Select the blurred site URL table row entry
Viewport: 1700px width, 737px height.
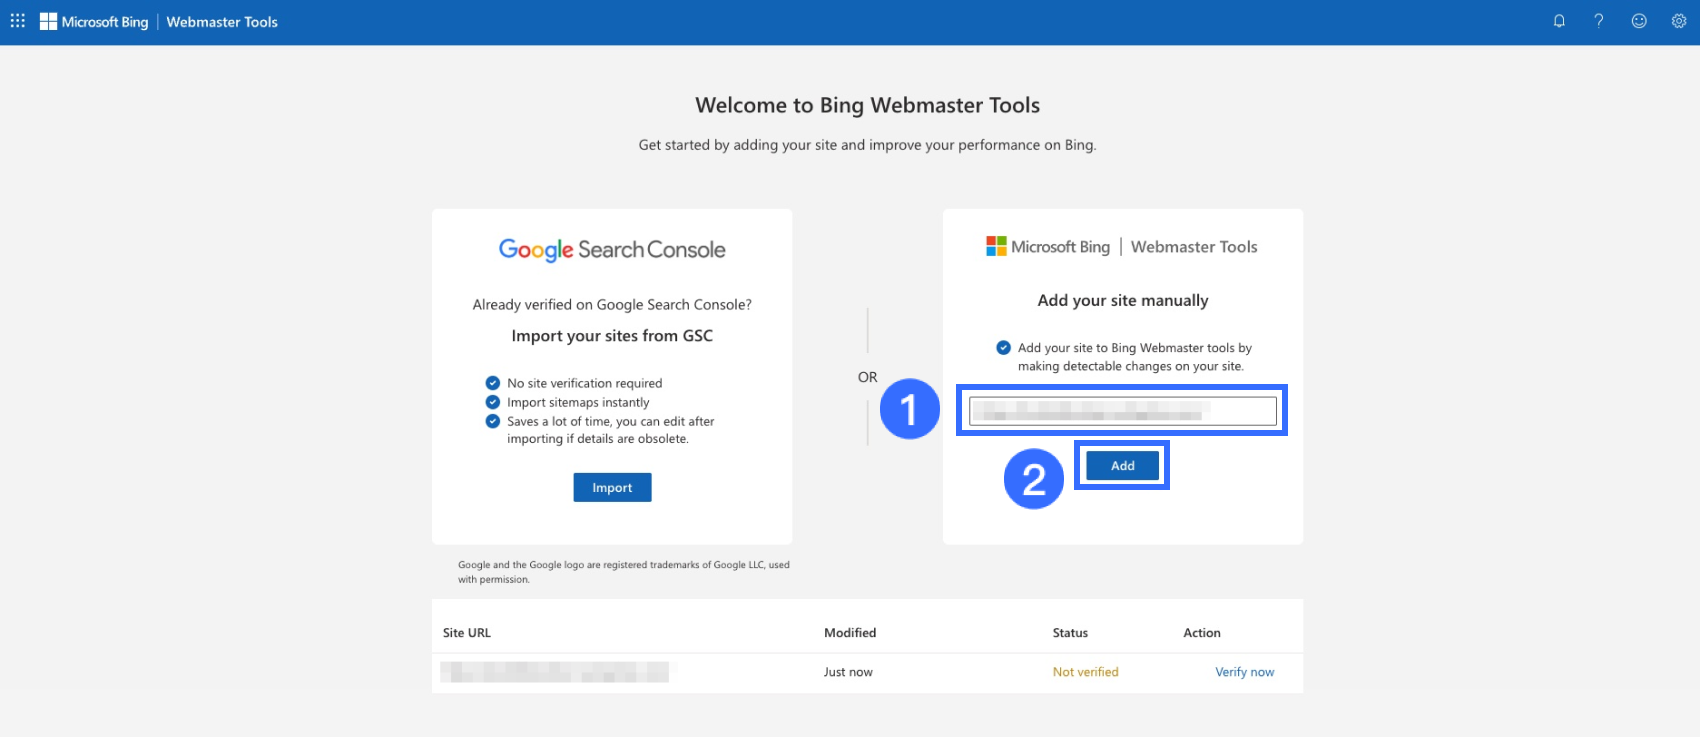coord(556,672)
